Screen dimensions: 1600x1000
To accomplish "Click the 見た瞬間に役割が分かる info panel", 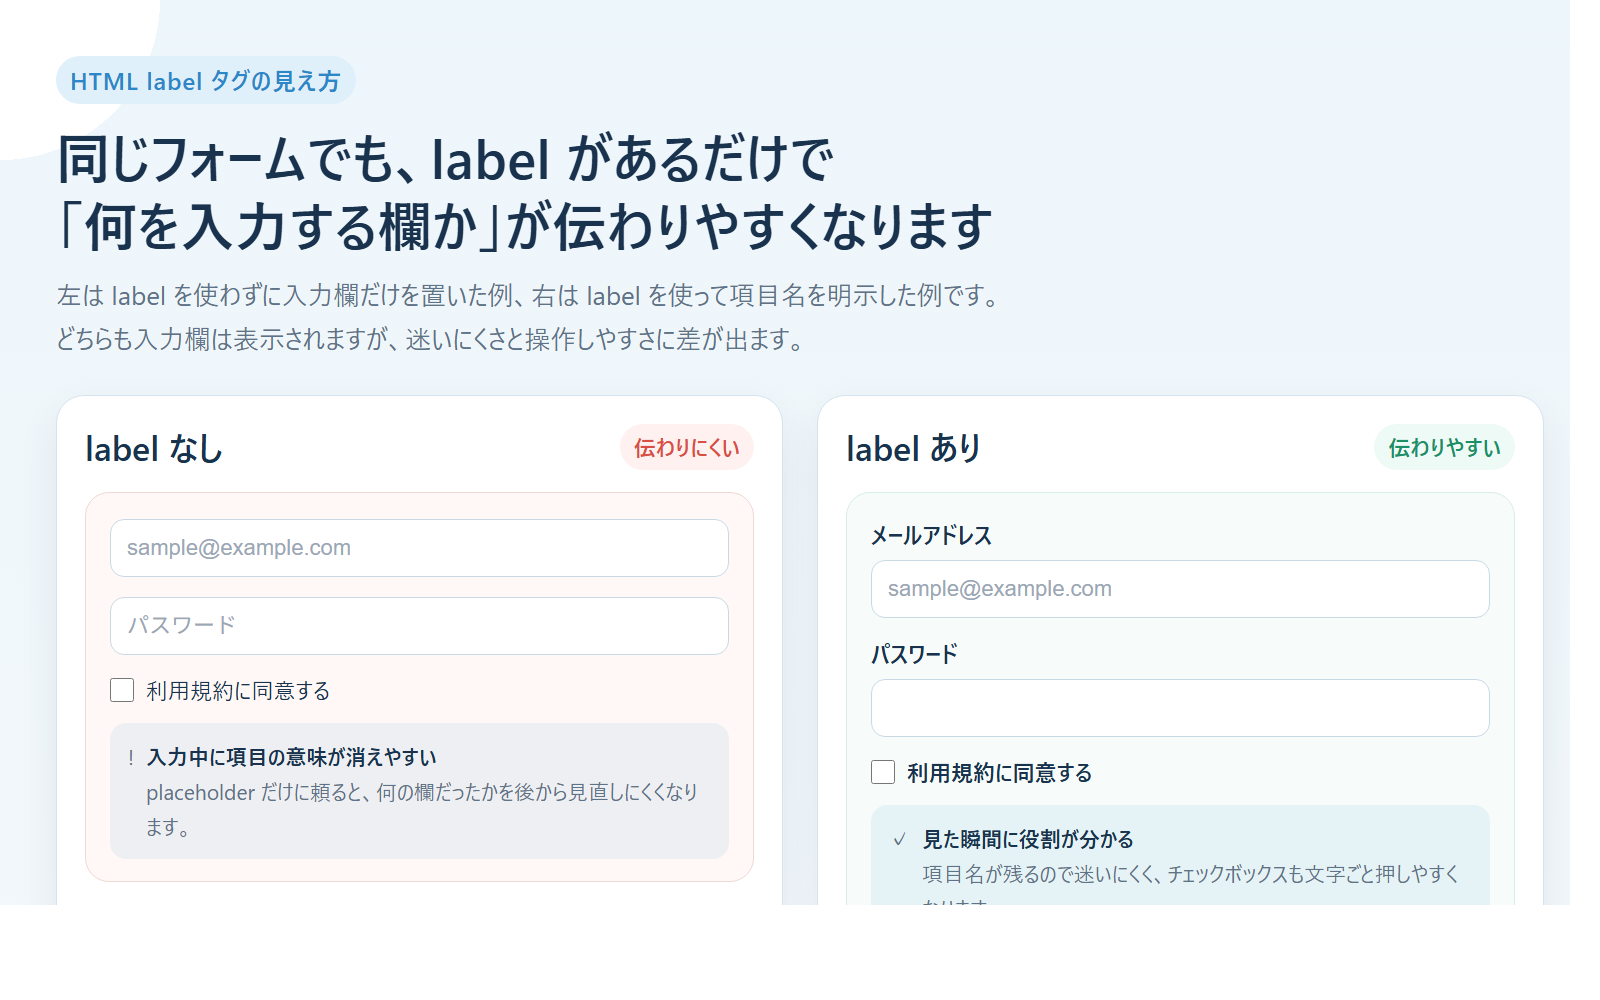I will (x=1180, y=860).
